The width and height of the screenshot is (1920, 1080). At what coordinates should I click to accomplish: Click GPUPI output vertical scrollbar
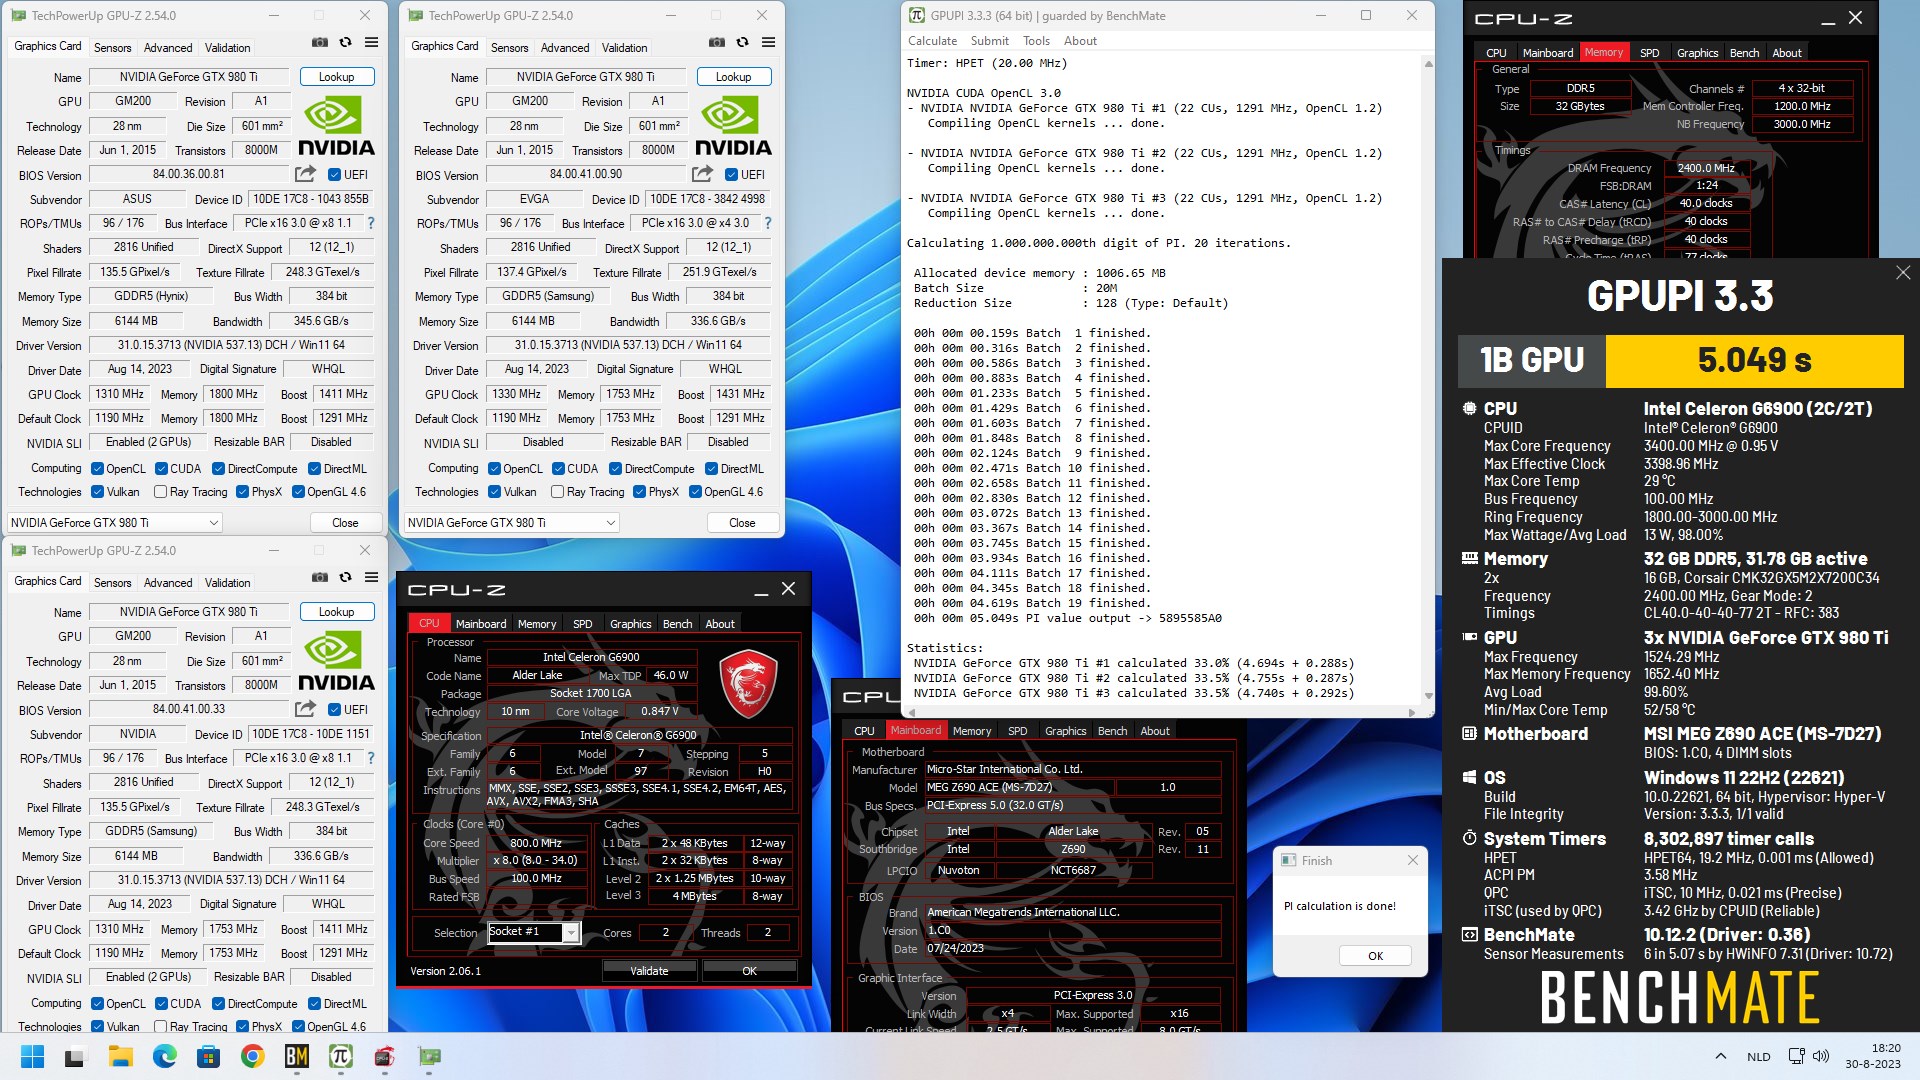[1428, 380]
